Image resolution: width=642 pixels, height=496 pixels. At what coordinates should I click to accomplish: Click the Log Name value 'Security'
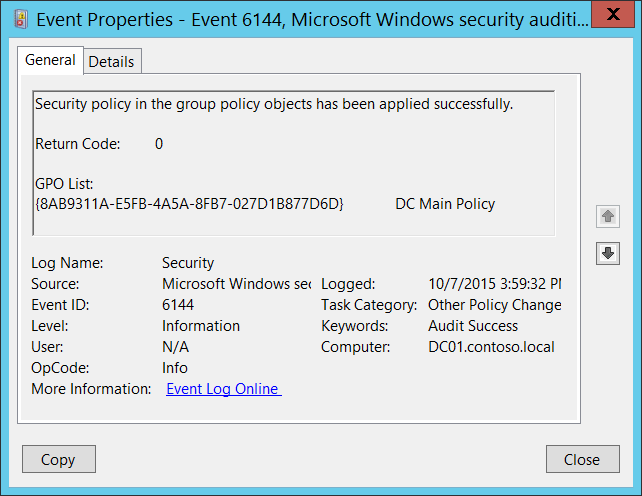click(188, 263)
